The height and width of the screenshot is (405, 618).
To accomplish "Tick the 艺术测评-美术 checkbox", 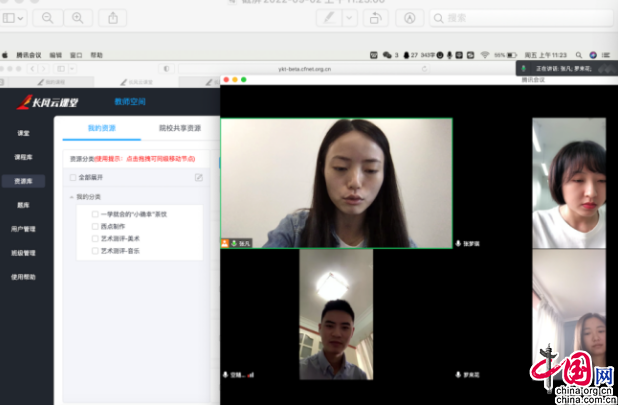I will click(x=95, y=238).
